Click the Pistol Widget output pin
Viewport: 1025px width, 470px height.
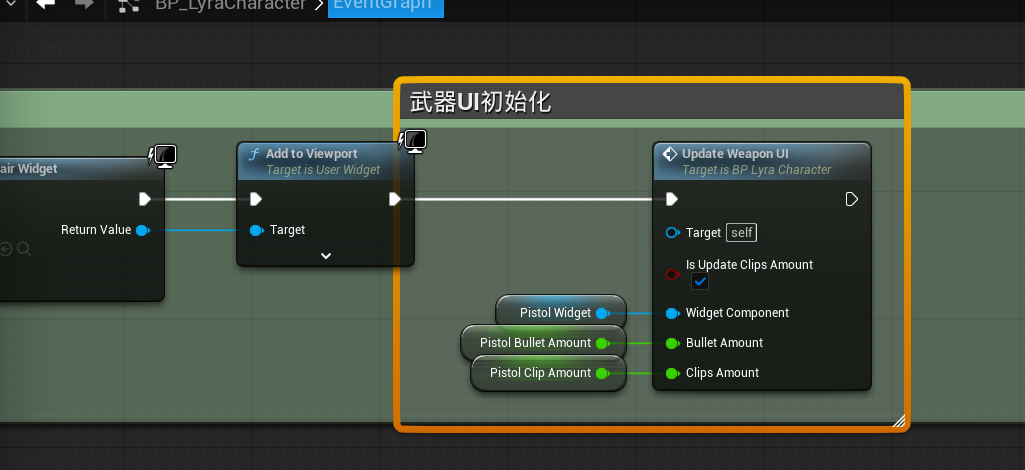602,313
